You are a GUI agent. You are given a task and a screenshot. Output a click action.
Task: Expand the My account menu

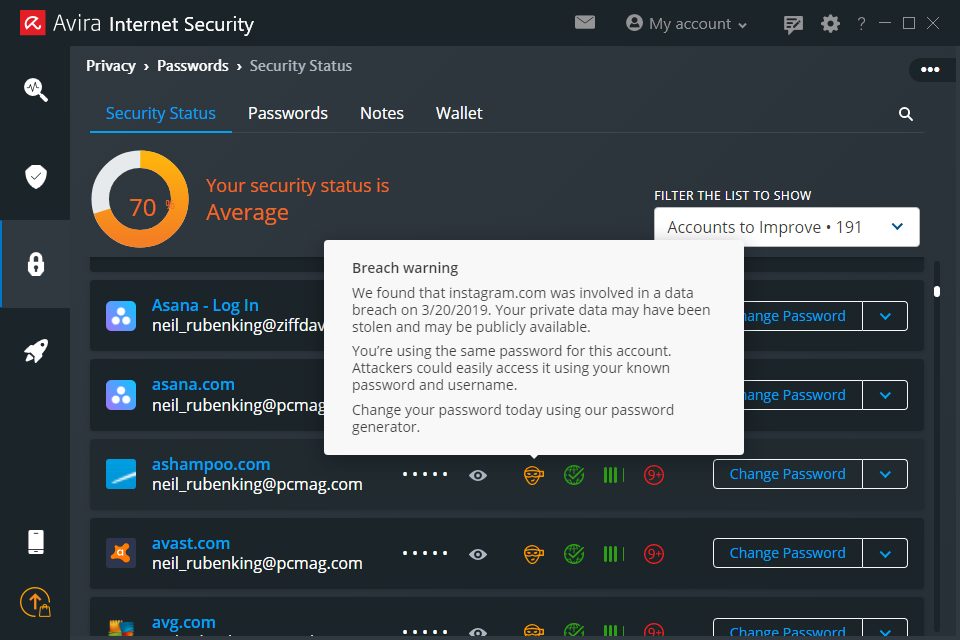(x=686, y=24)
